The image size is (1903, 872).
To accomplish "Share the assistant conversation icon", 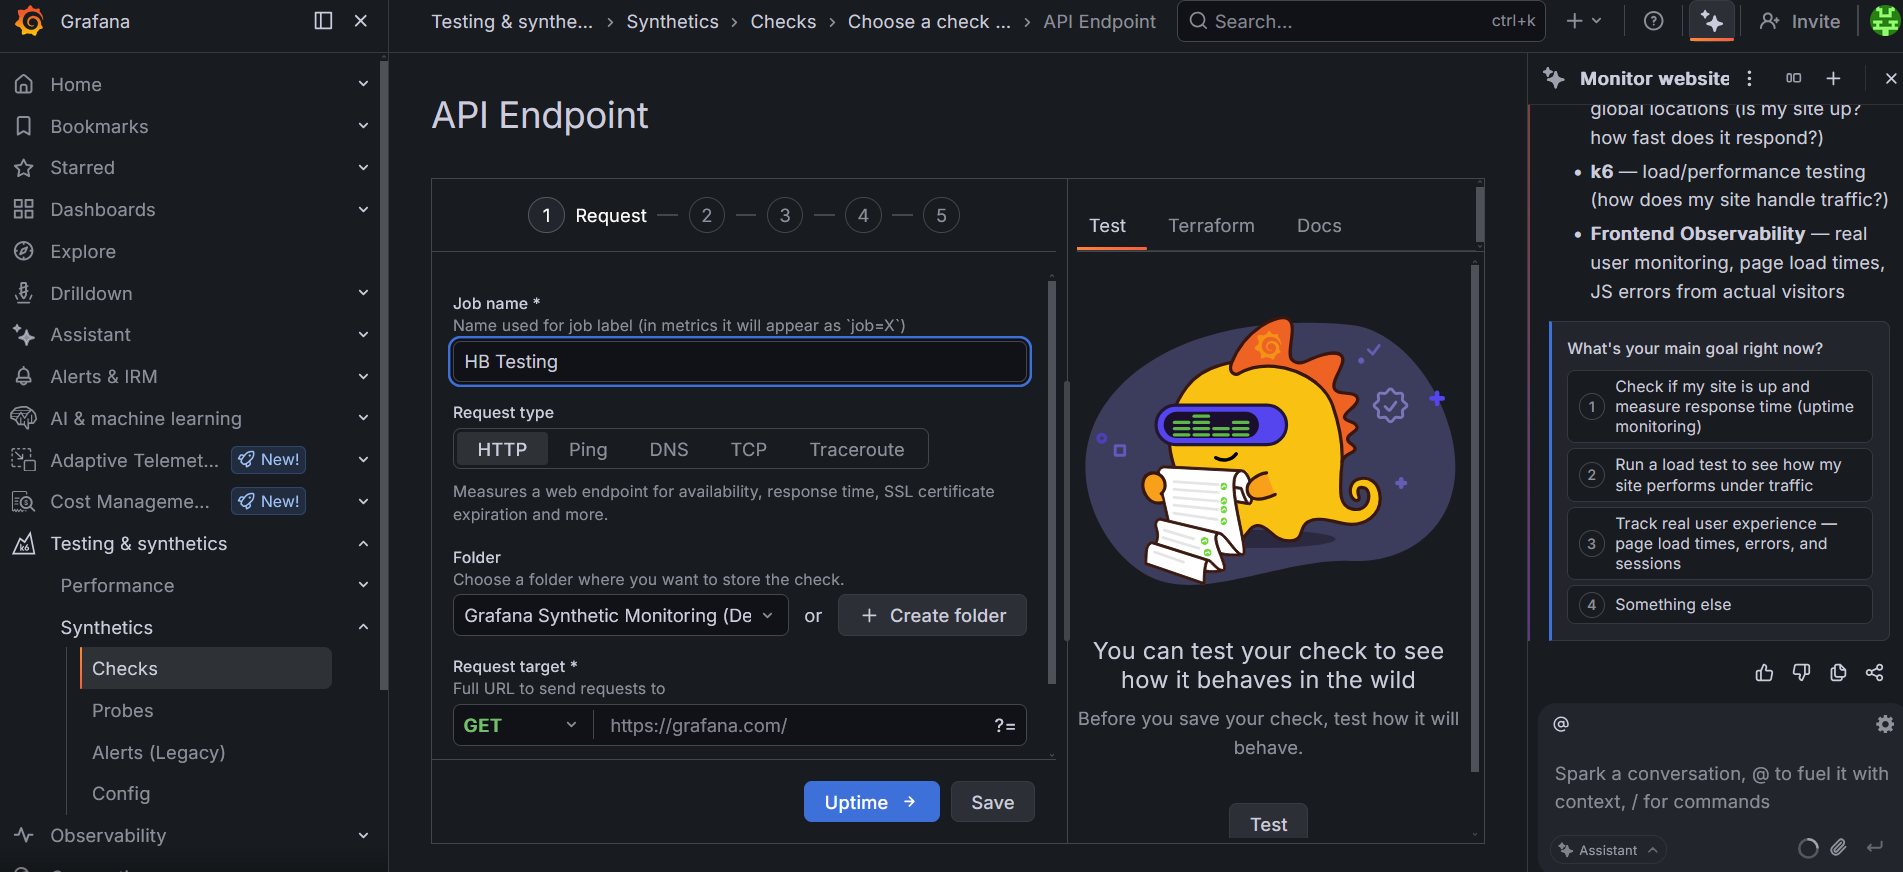I will (x=1875, y=673).
